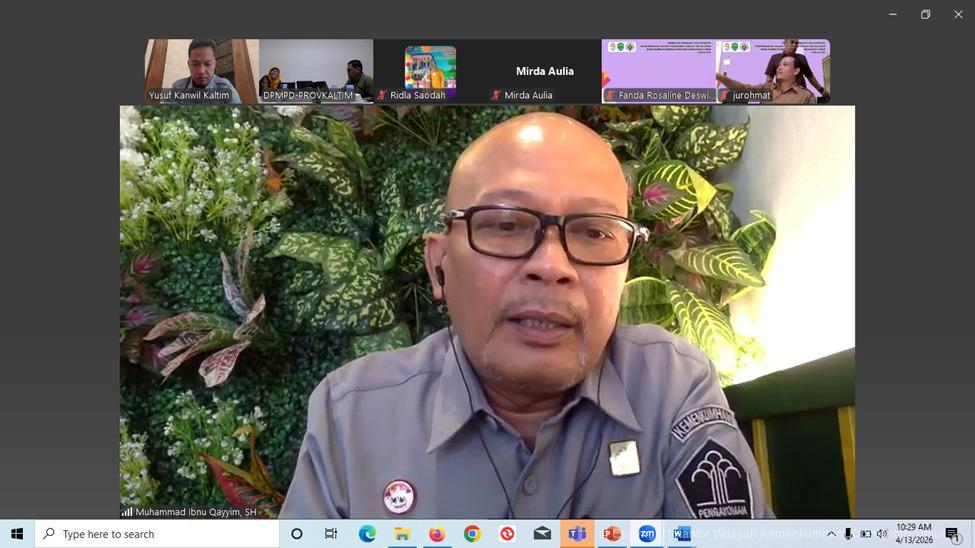Click the 'Muhammad Ibnu Qayyim, SH' speaker name label
This screenshot has width=975, height=548.
pos(196,512)
